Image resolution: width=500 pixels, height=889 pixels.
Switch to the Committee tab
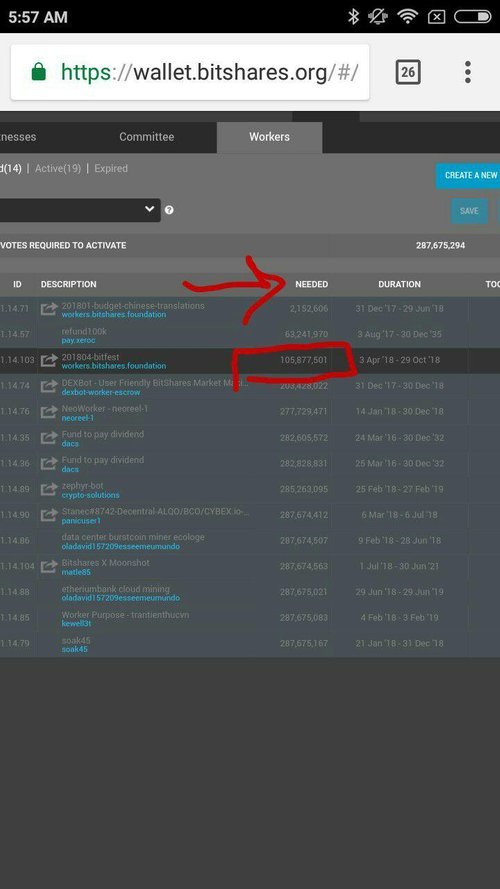[x=146, y=137]
